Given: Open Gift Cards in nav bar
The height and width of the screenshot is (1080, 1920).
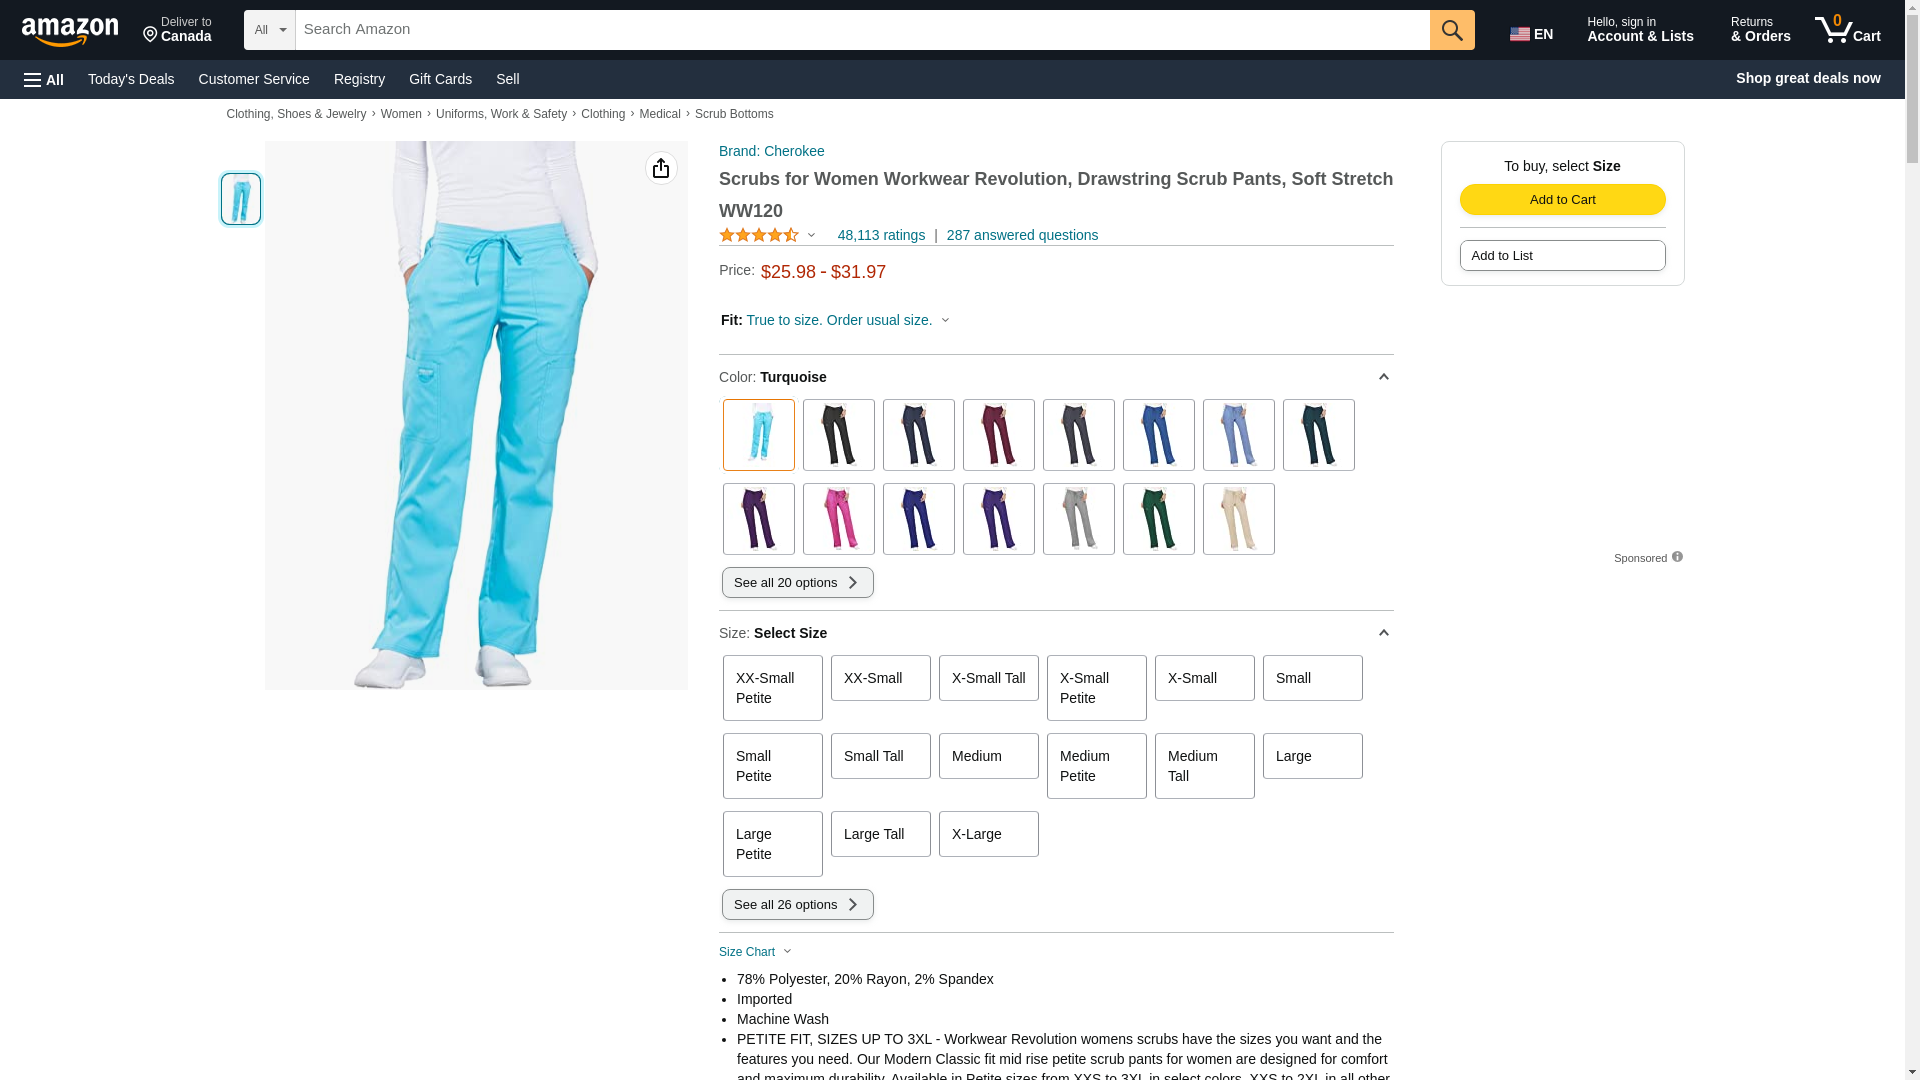Looking at the screenshot, I should [440, 79].
